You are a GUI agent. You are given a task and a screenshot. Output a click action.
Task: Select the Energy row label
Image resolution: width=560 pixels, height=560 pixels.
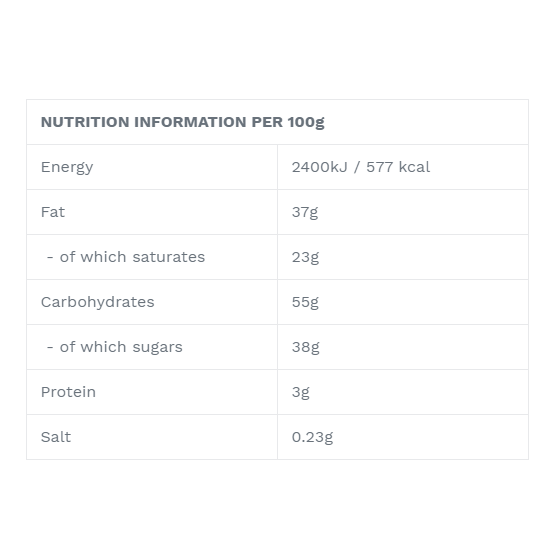tap(67, 168)
